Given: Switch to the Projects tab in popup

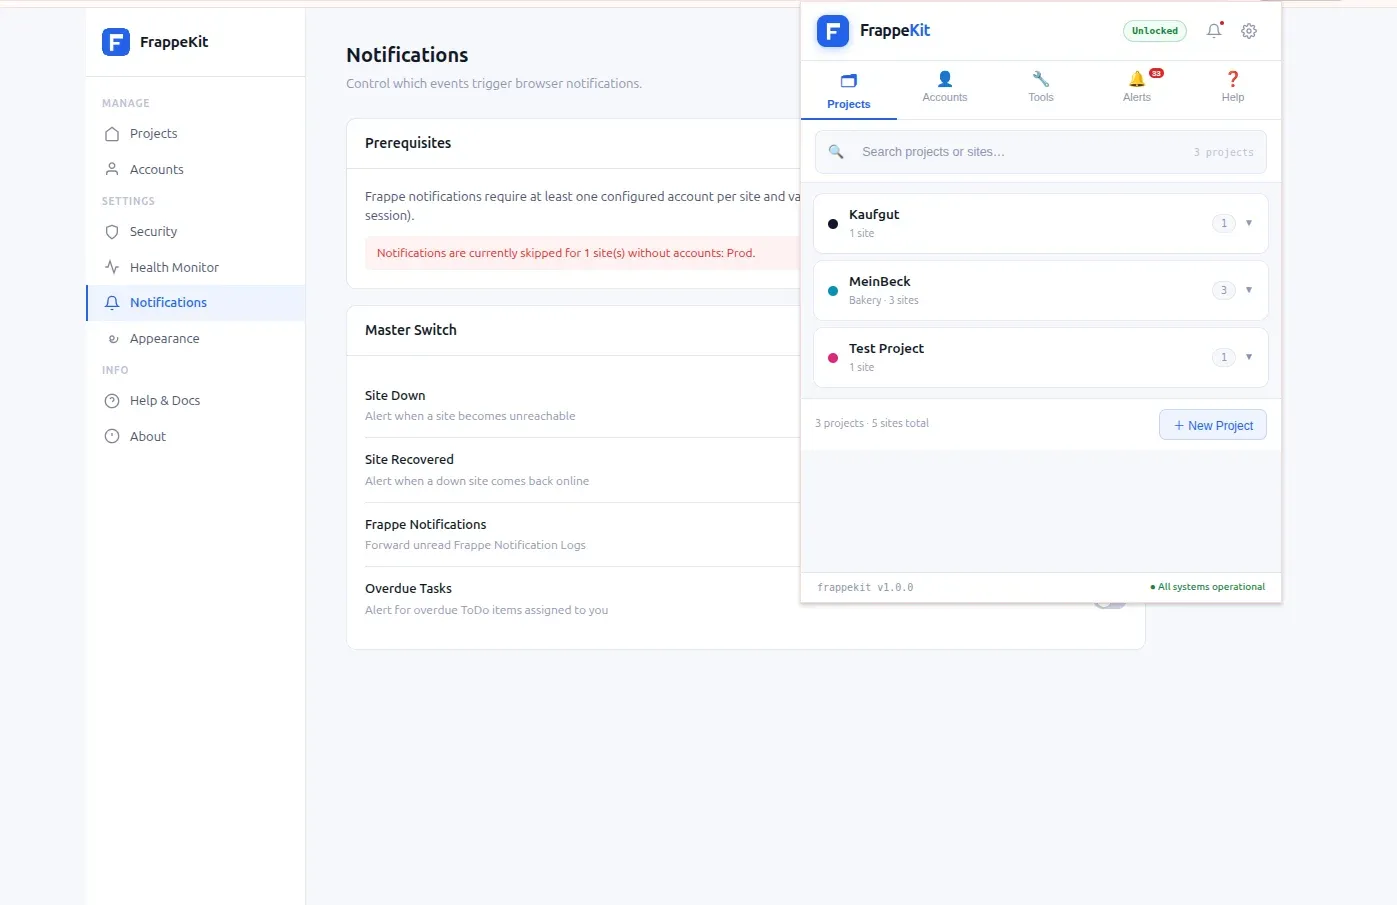Looking at the screenshot, I should point(849,90).
